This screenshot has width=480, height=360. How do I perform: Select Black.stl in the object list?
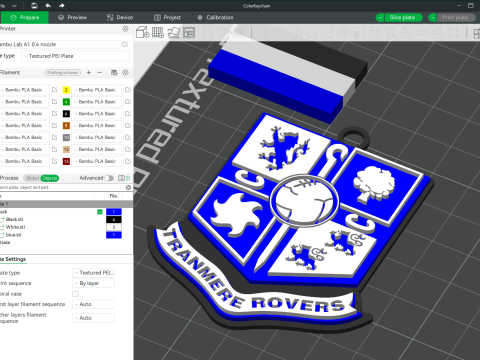click(x=14, y=219)
